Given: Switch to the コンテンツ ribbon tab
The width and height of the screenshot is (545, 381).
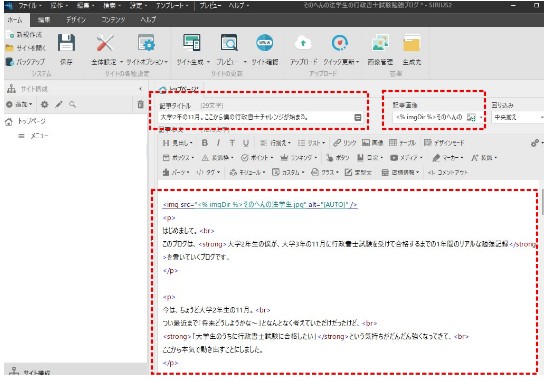Looking at the screenshot, I should tap(113, 20).
